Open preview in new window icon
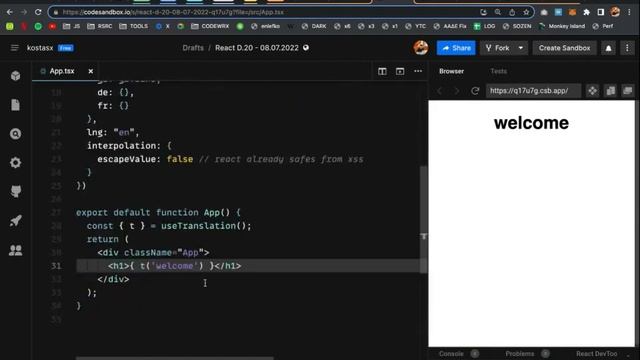 click(x=628, y=91)
